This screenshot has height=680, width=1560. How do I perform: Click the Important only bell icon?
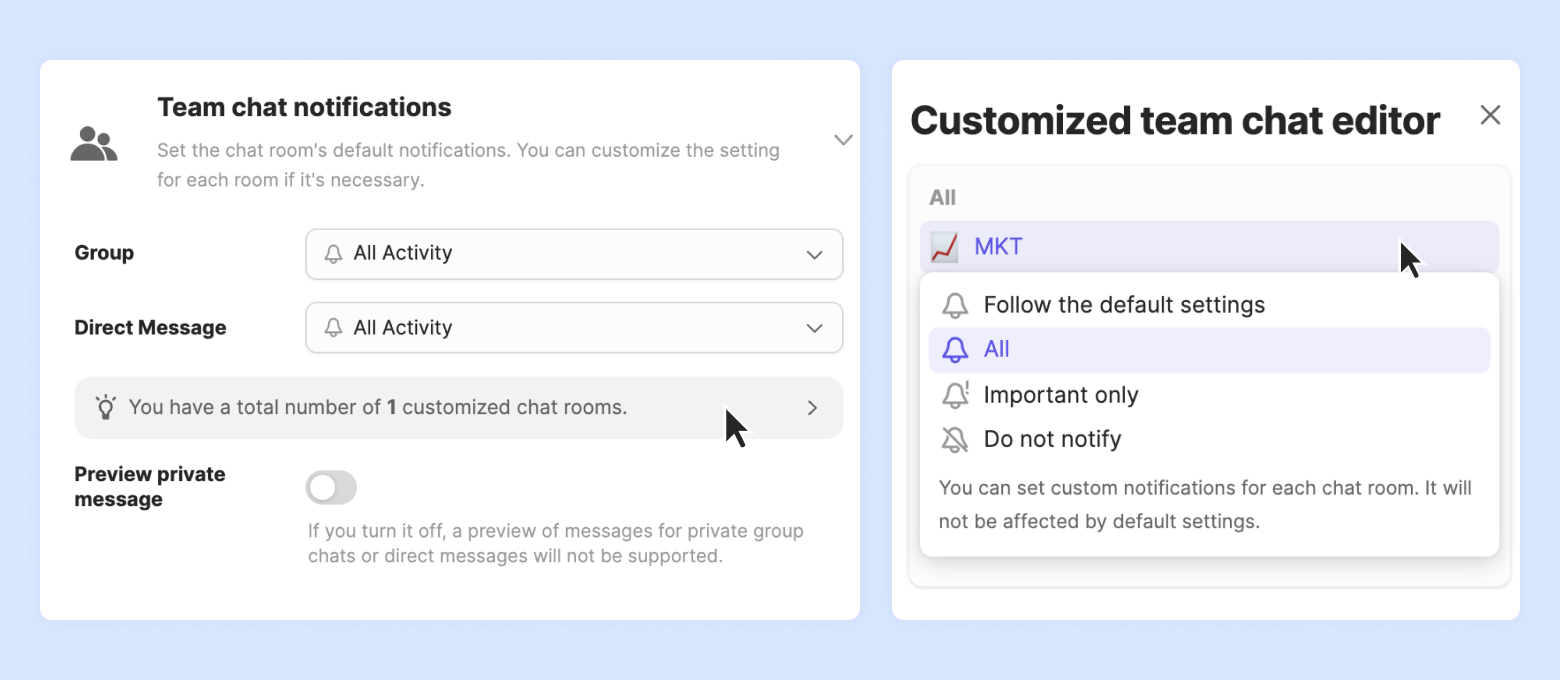[956, 395]
